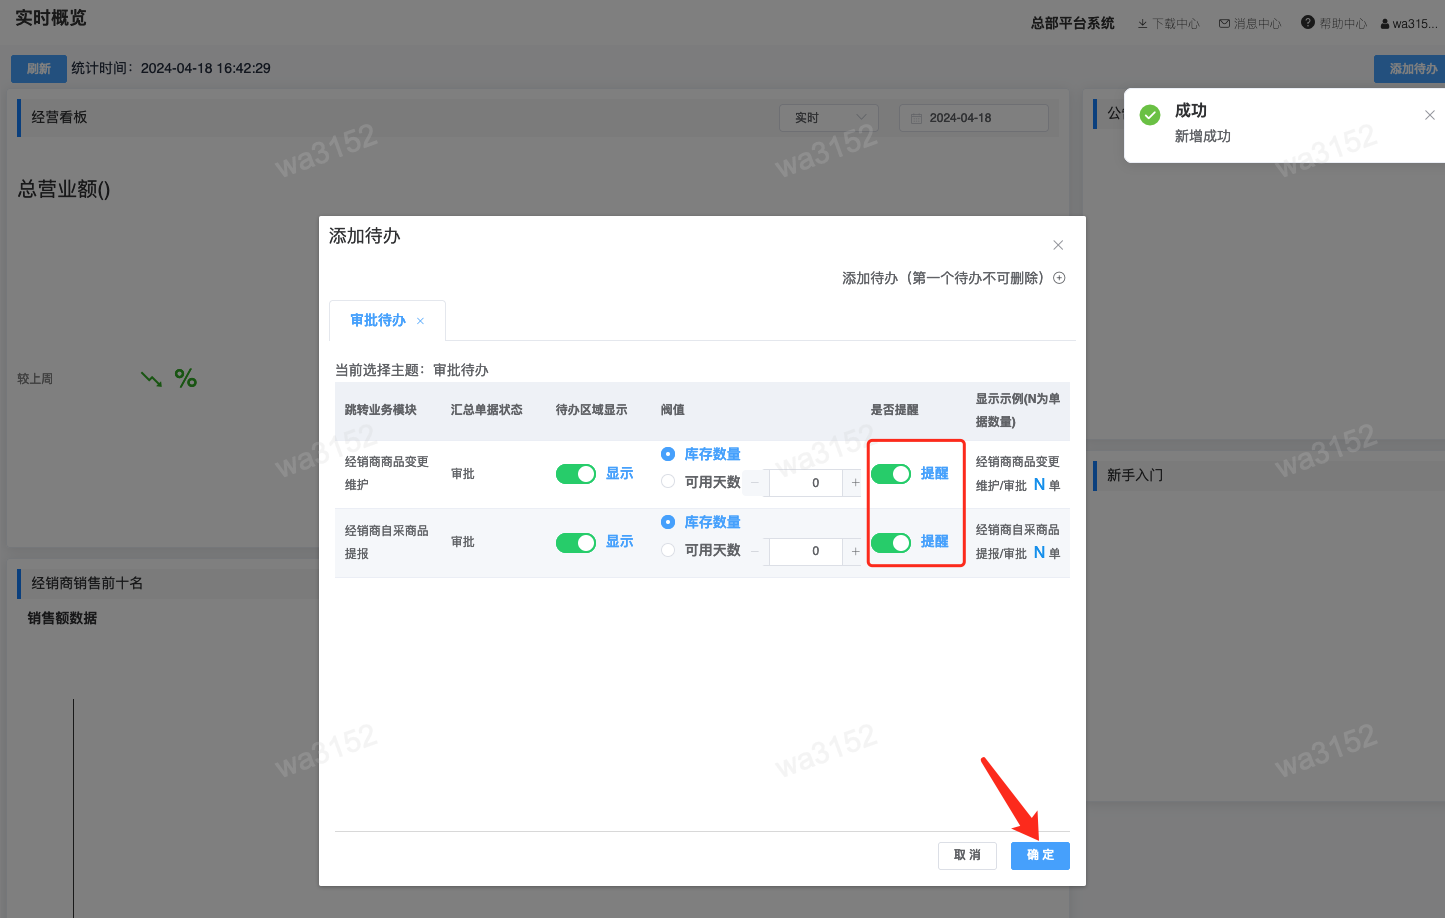The width and height of the screenshot is (1445, 918).
Task: Close the 审批待办 tab with its x icon
Action: click(420, 321)
